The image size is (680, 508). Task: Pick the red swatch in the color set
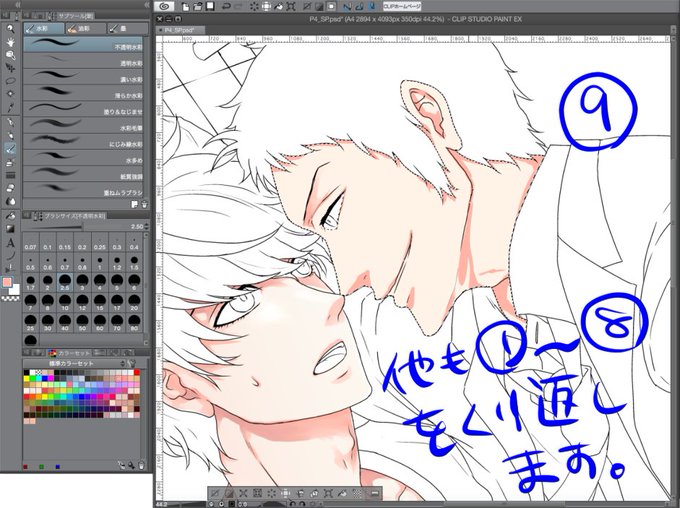pyautogui.click(x=137, y=372)
